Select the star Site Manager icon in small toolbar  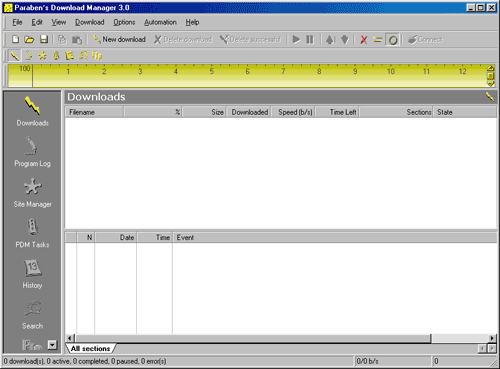click(42, 55)
